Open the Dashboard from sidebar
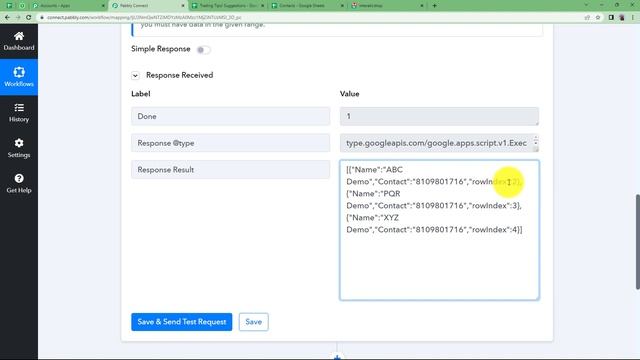The image size is (640, 360). pos(19,41)
